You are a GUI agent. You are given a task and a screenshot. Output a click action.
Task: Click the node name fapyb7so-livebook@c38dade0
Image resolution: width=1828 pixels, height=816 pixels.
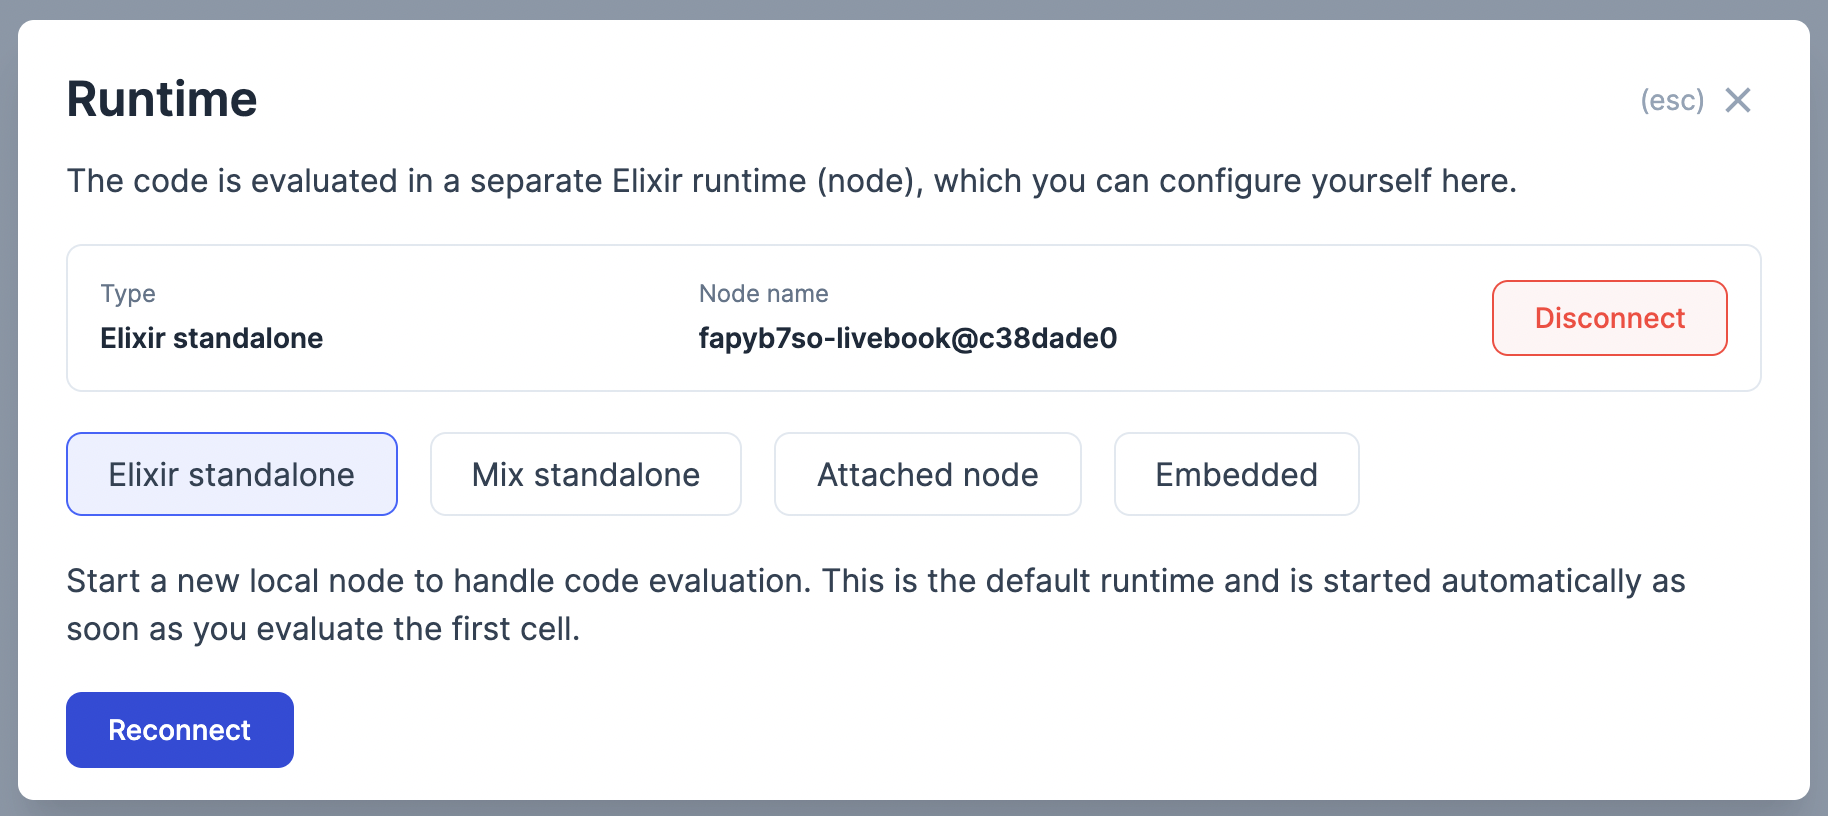908,338
